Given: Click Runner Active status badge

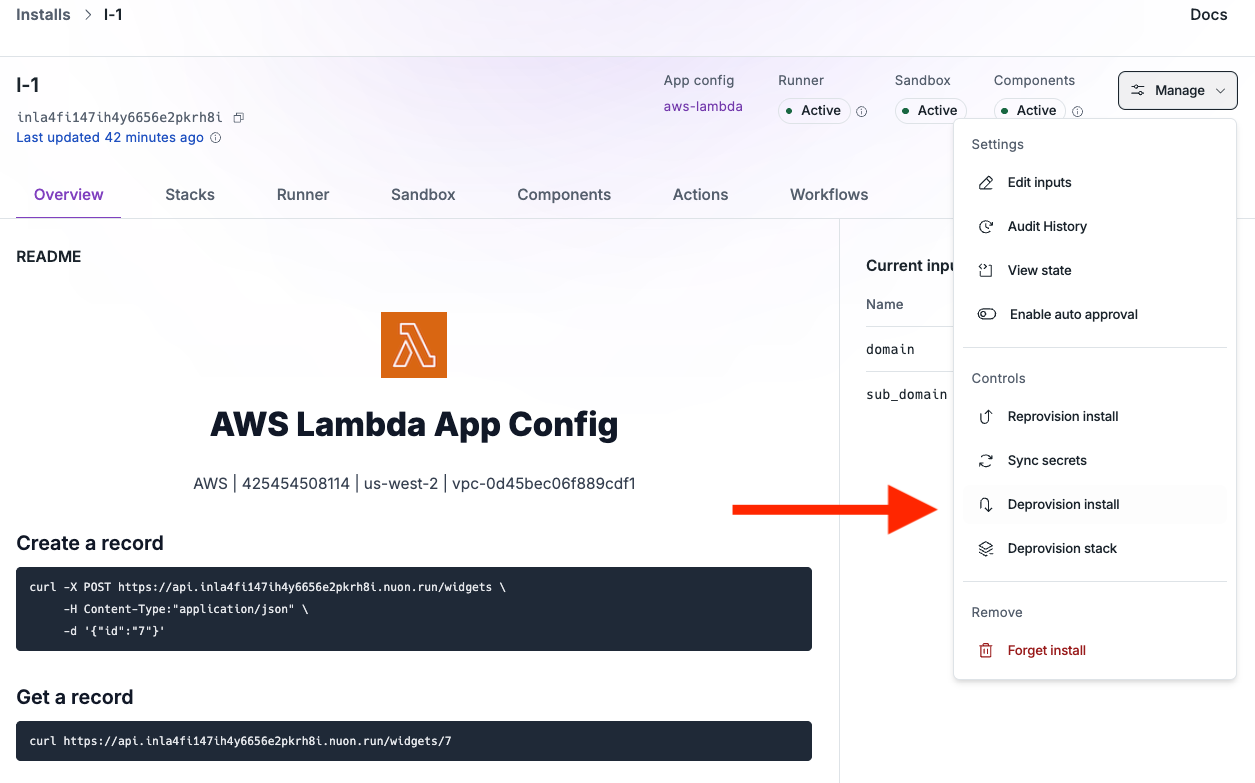Looking at the screenshot, I should 814,111.
